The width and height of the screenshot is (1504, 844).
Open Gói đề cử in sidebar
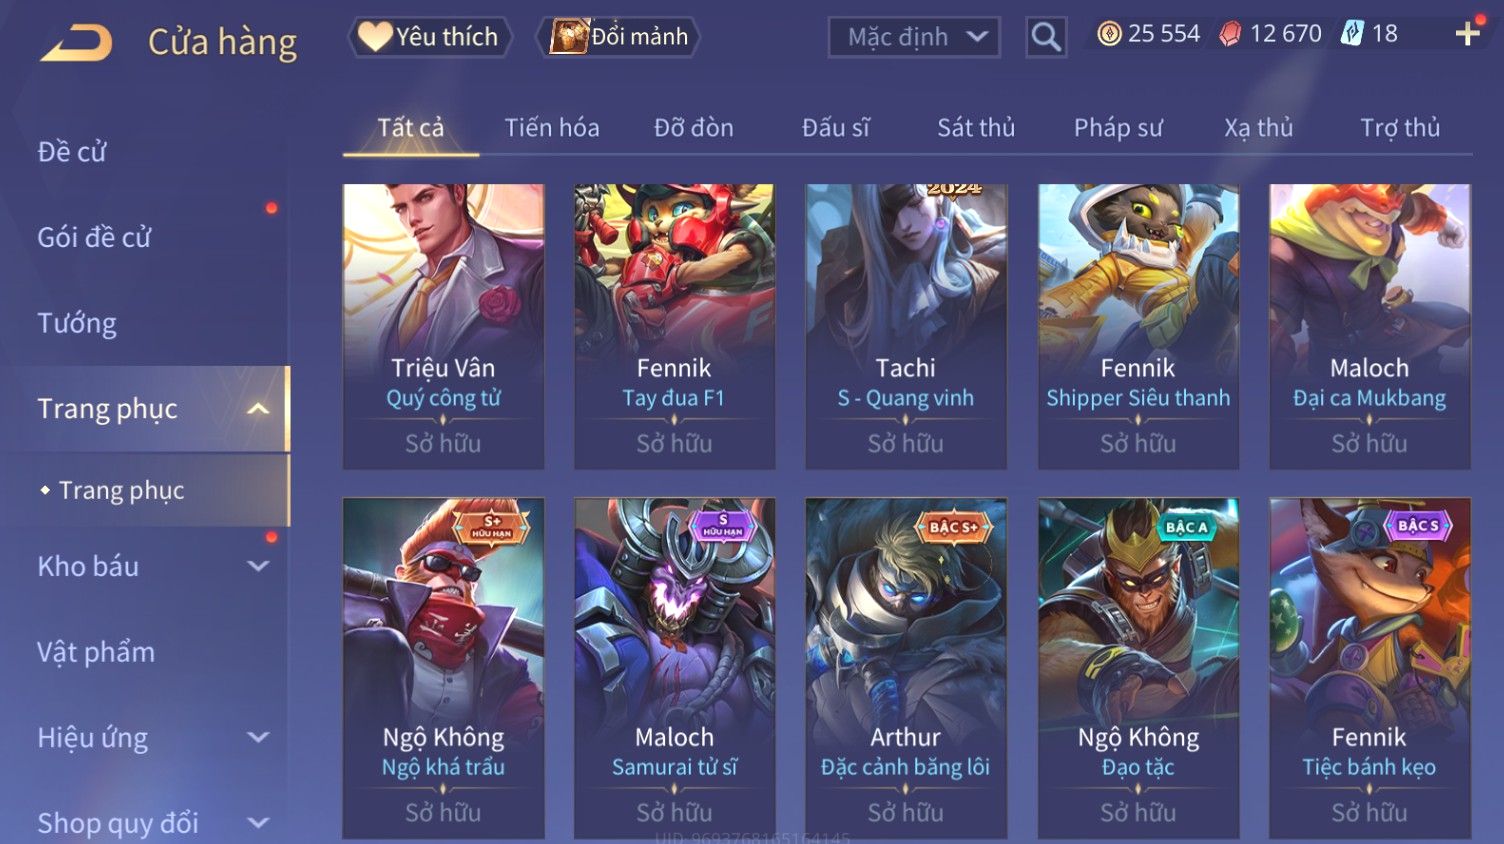pyautogui.click(x=94, y=237)
